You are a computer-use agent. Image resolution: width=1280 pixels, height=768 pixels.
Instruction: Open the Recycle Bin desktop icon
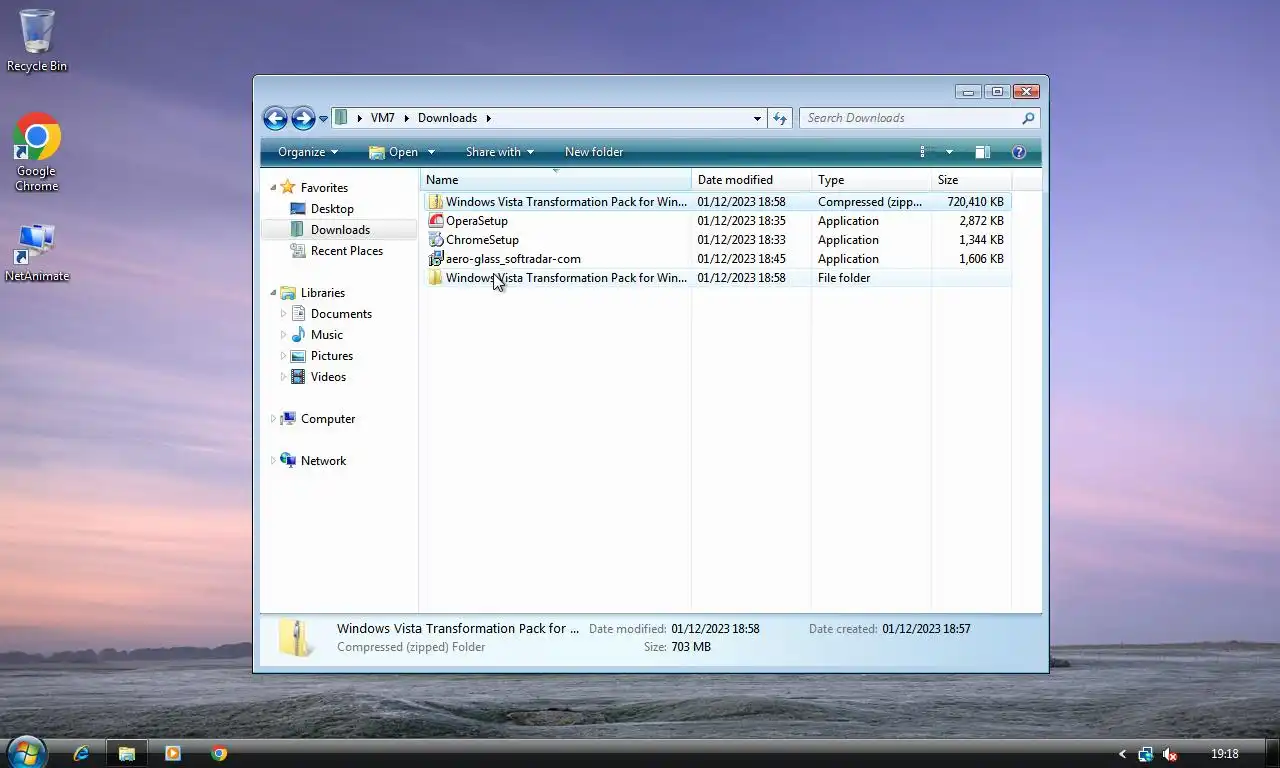click(37, 41)
